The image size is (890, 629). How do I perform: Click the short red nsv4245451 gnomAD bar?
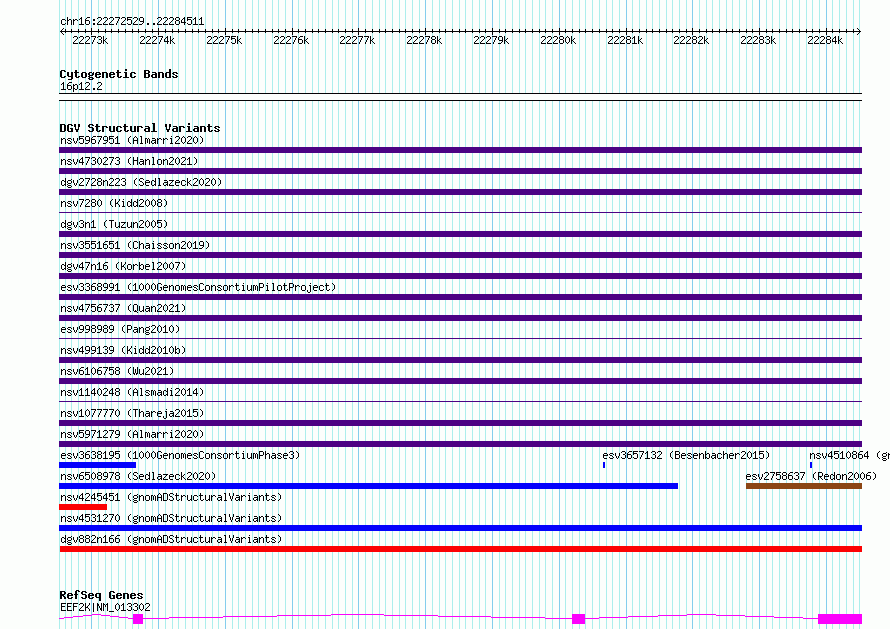click(83, 507)
